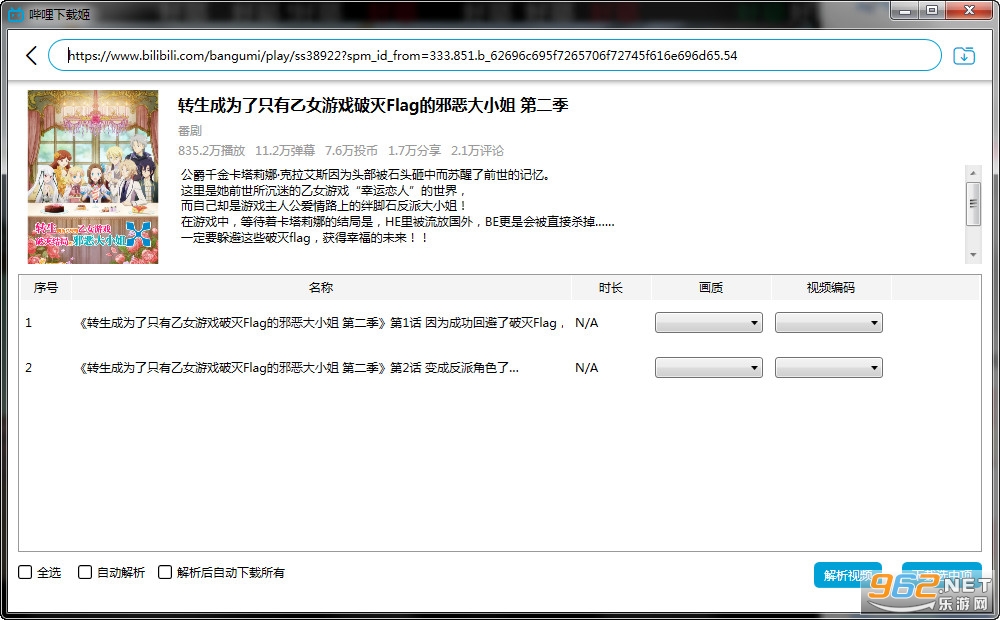Click the 解析视频 button

pos(848,575)
